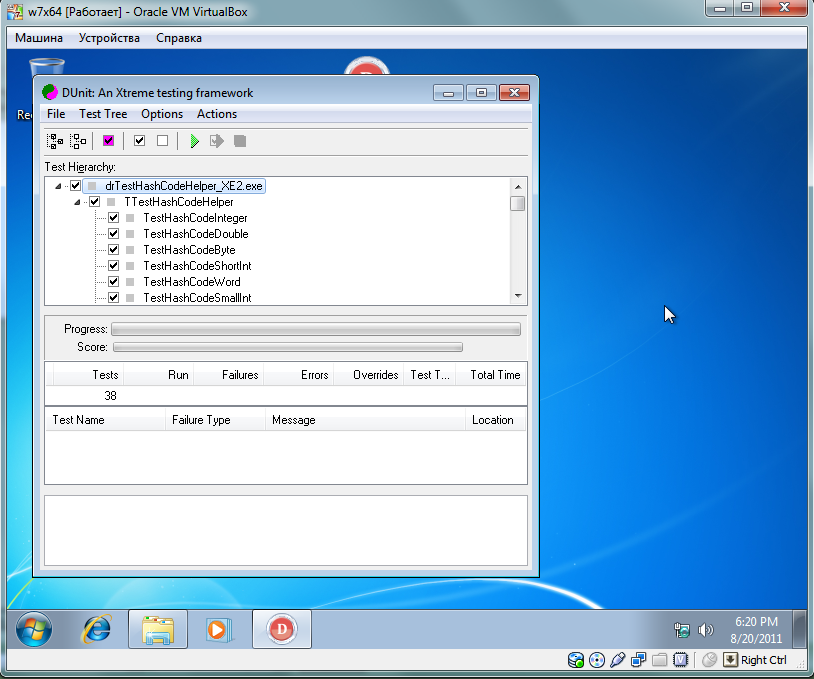The image size is (814, 679).
Task: Run tests with the green play icon
Action: 195,141
